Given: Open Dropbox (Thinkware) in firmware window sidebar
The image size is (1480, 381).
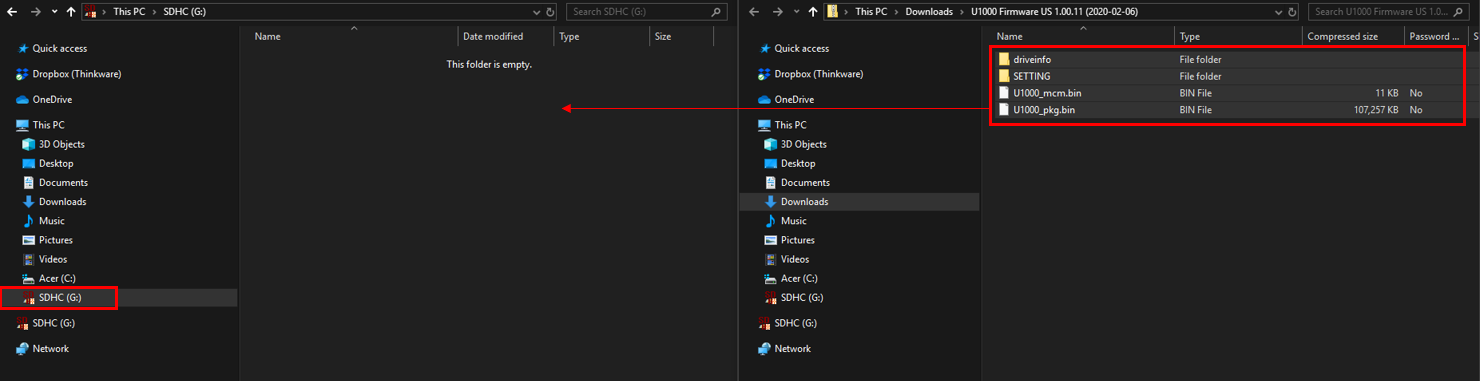Looking at the screenshot, I should coord(818,74).
